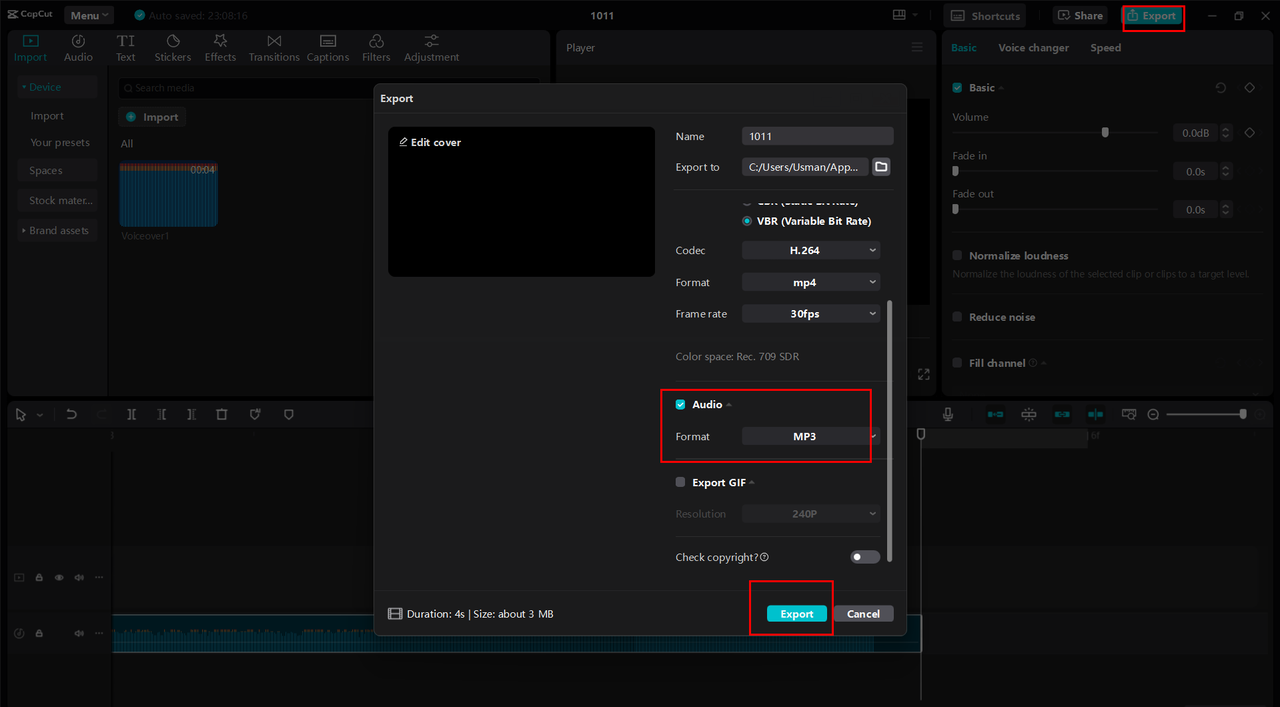Click the timeline zoom out minus icon
1280x707 pixels.
tap(1153, 414)
